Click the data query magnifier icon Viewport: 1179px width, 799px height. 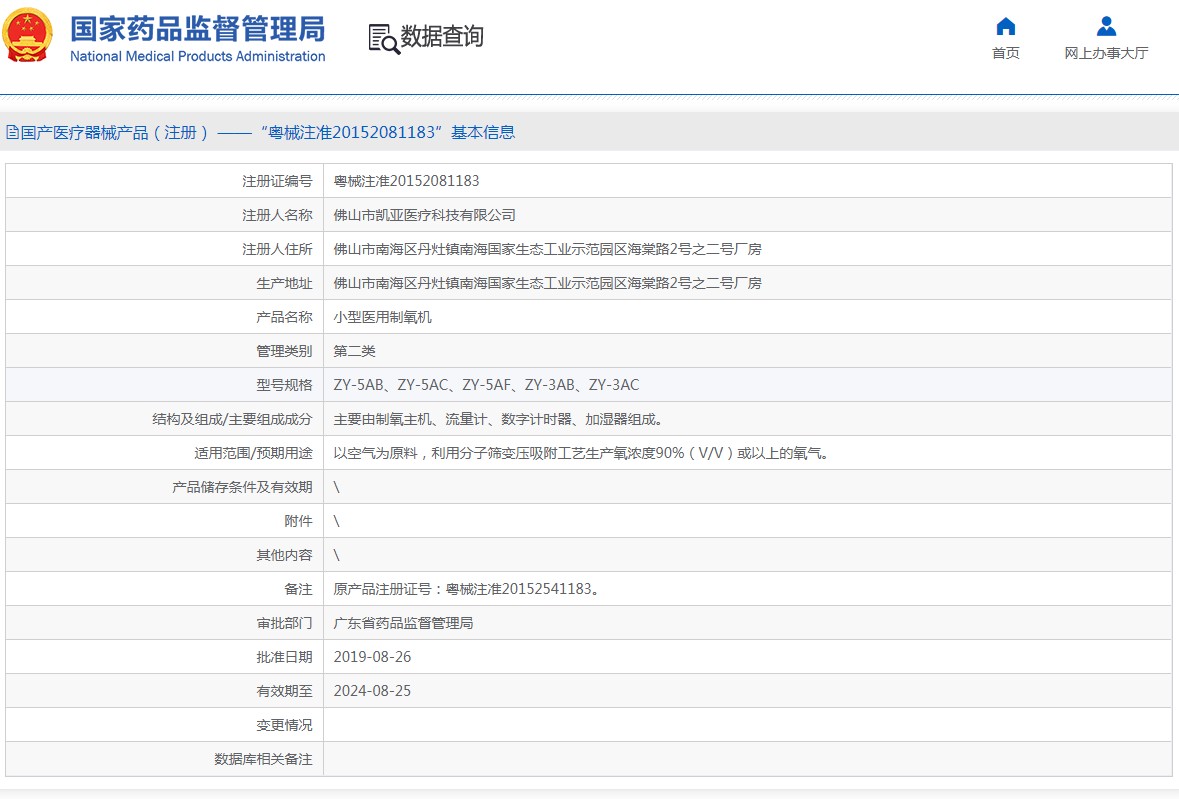point(383,38)
